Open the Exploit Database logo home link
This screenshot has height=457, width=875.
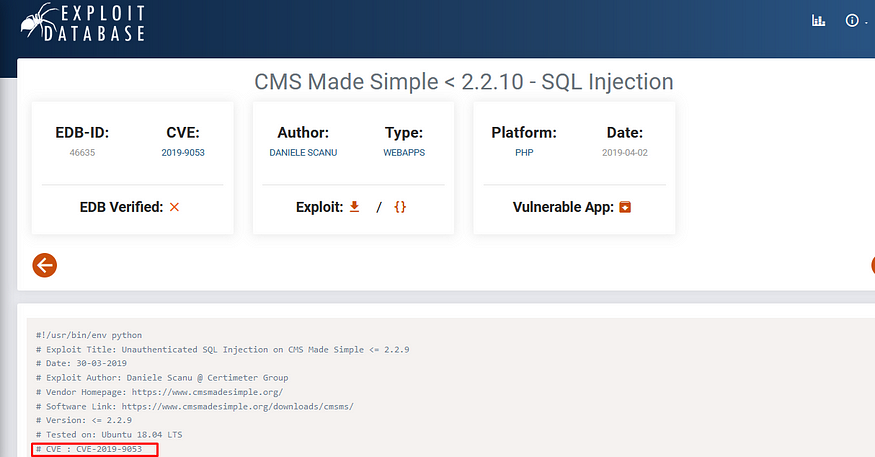coord(83,22)
